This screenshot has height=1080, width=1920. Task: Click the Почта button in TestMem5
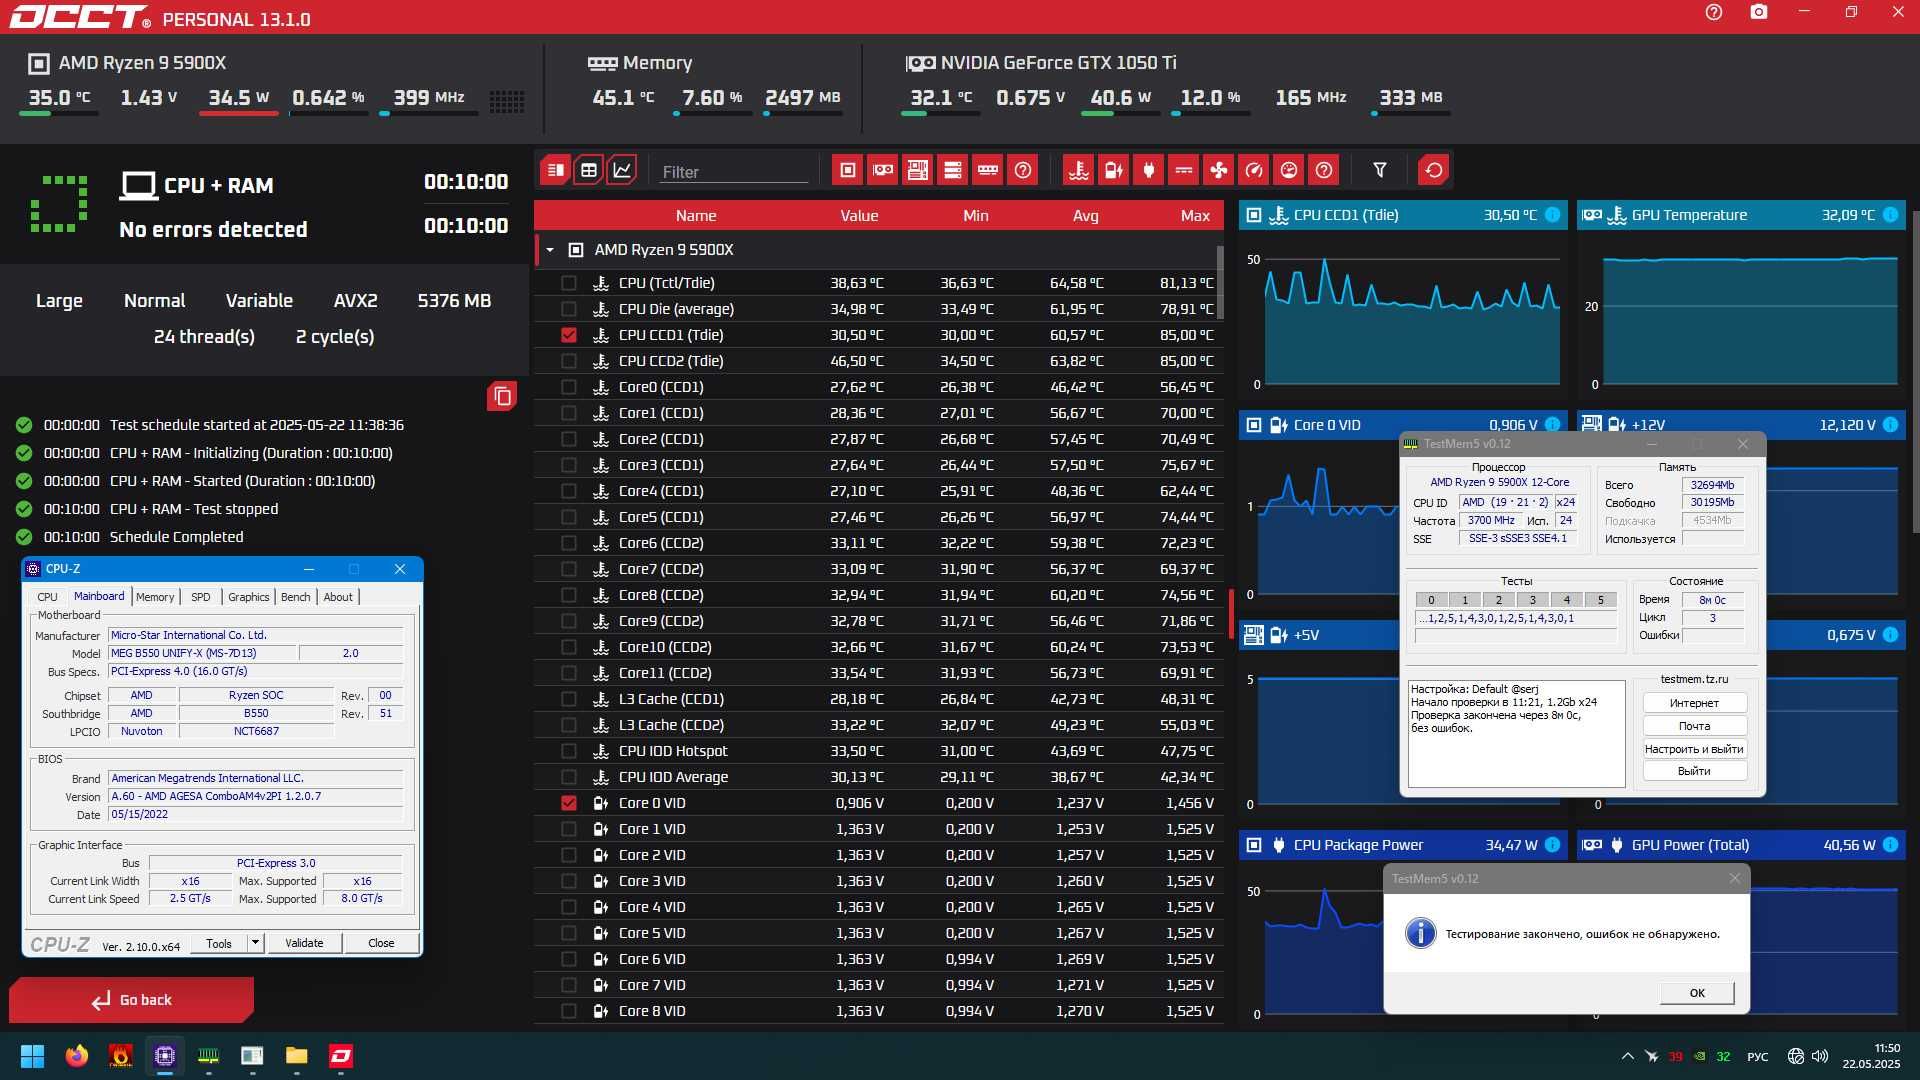point(1694,726)
